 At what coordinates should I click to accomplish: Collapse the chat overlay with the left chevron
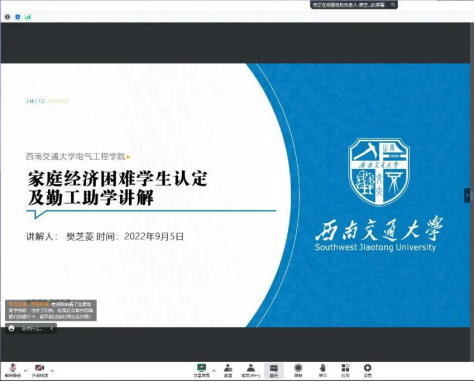[52, 328]
